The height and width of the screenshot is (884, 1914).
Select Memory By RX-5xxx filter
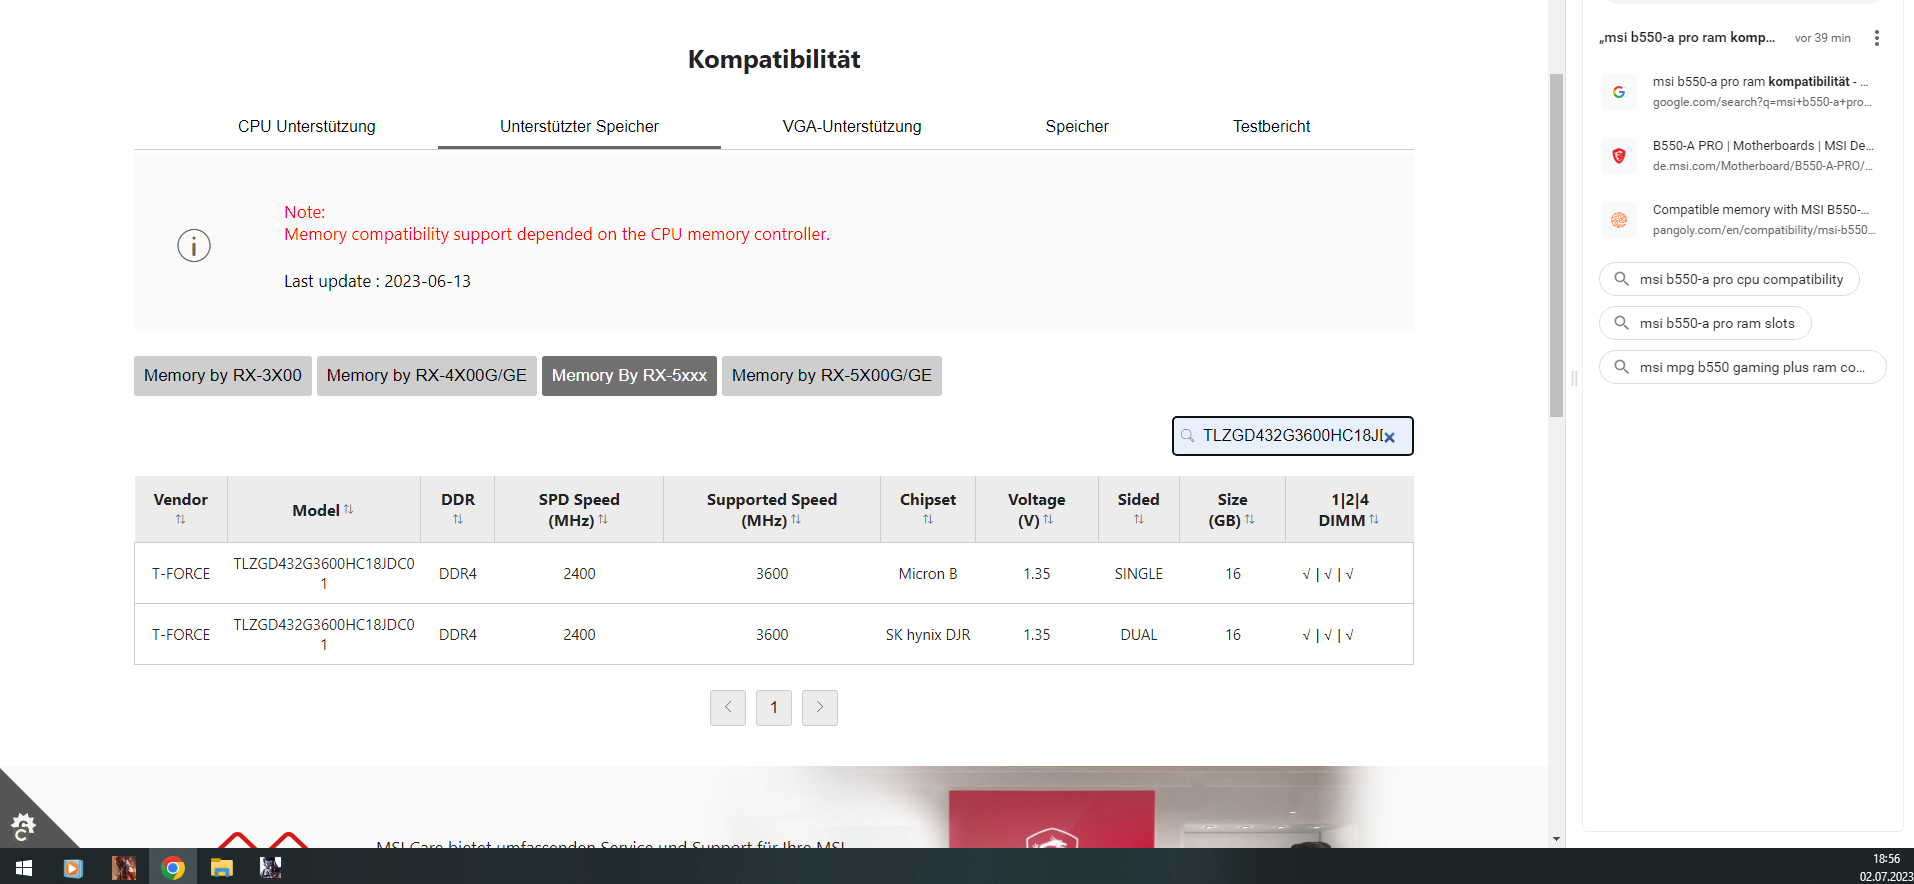click(629, 376)
